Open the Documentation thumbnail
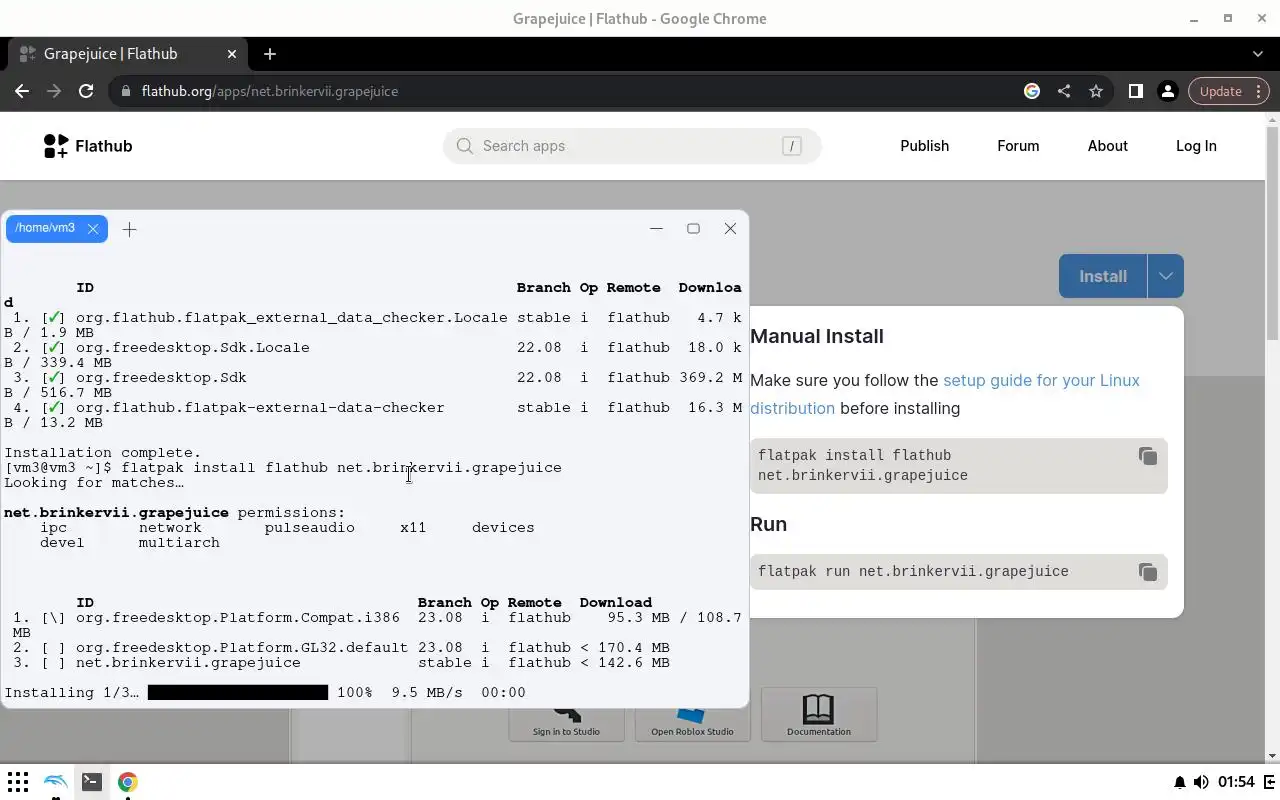1280x800 pixels. [x=819, y=714]
